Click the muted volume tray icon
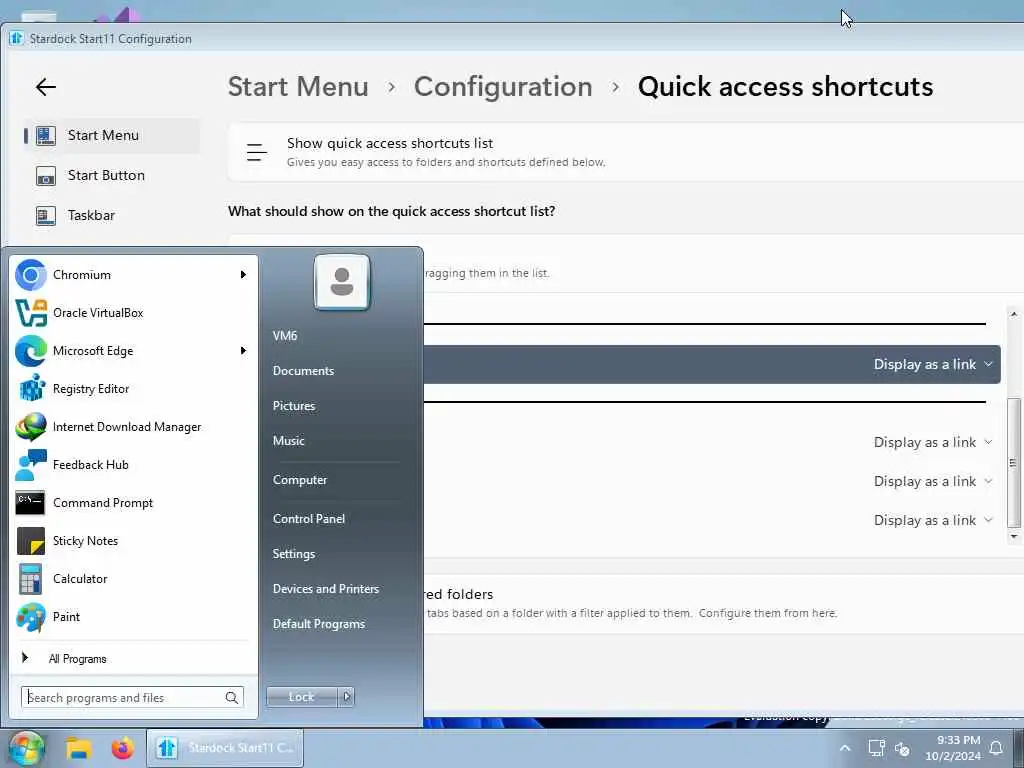This screenshot has height=768, width=1024. [x=903, y=749]
